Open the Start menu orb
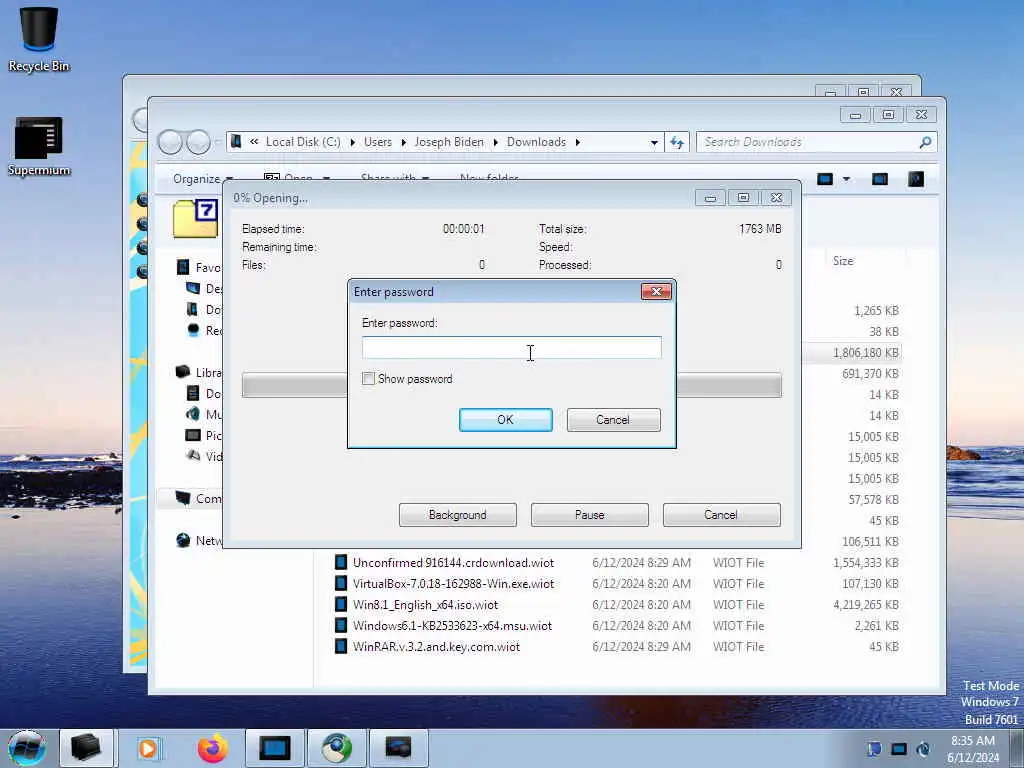This screenshot has width=1024, height=768. pos(27,748)
